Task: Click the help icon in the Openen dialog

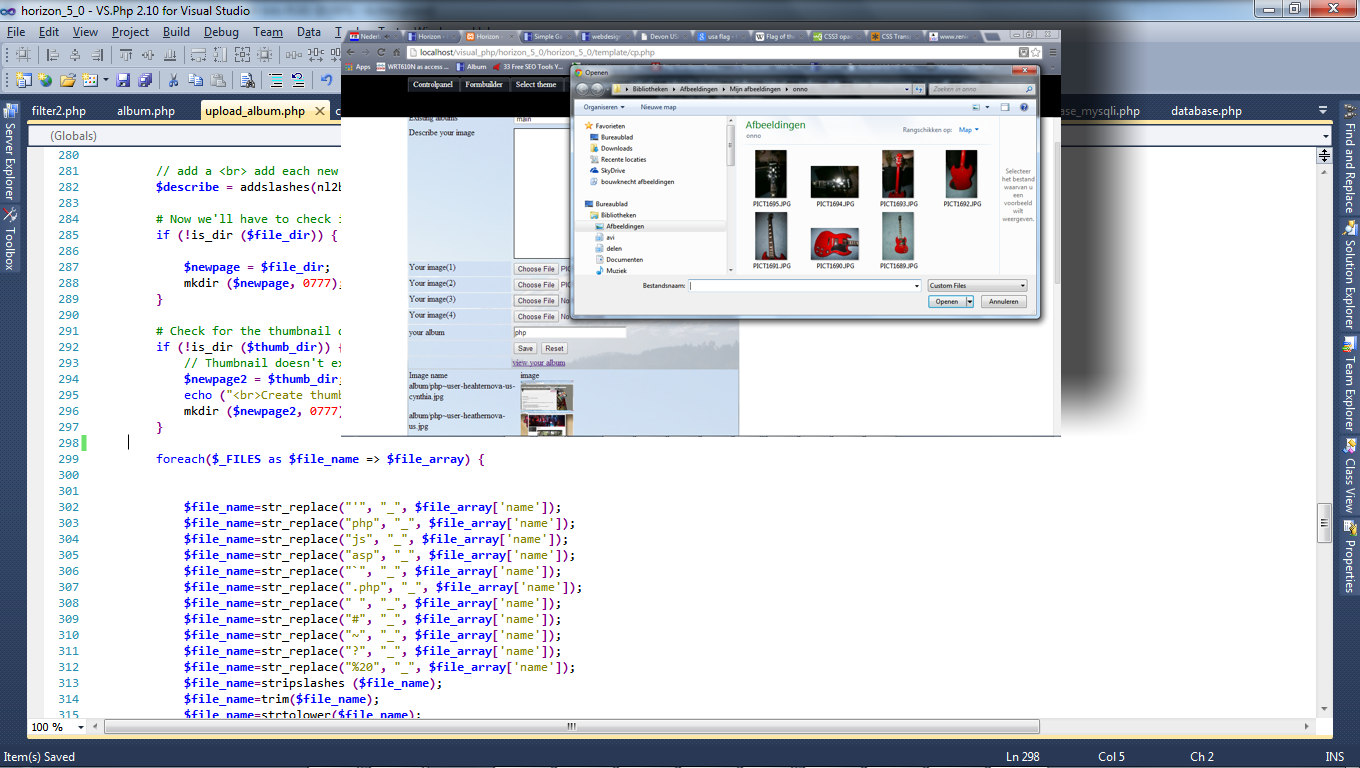Action: click(x=1024, y=107)
